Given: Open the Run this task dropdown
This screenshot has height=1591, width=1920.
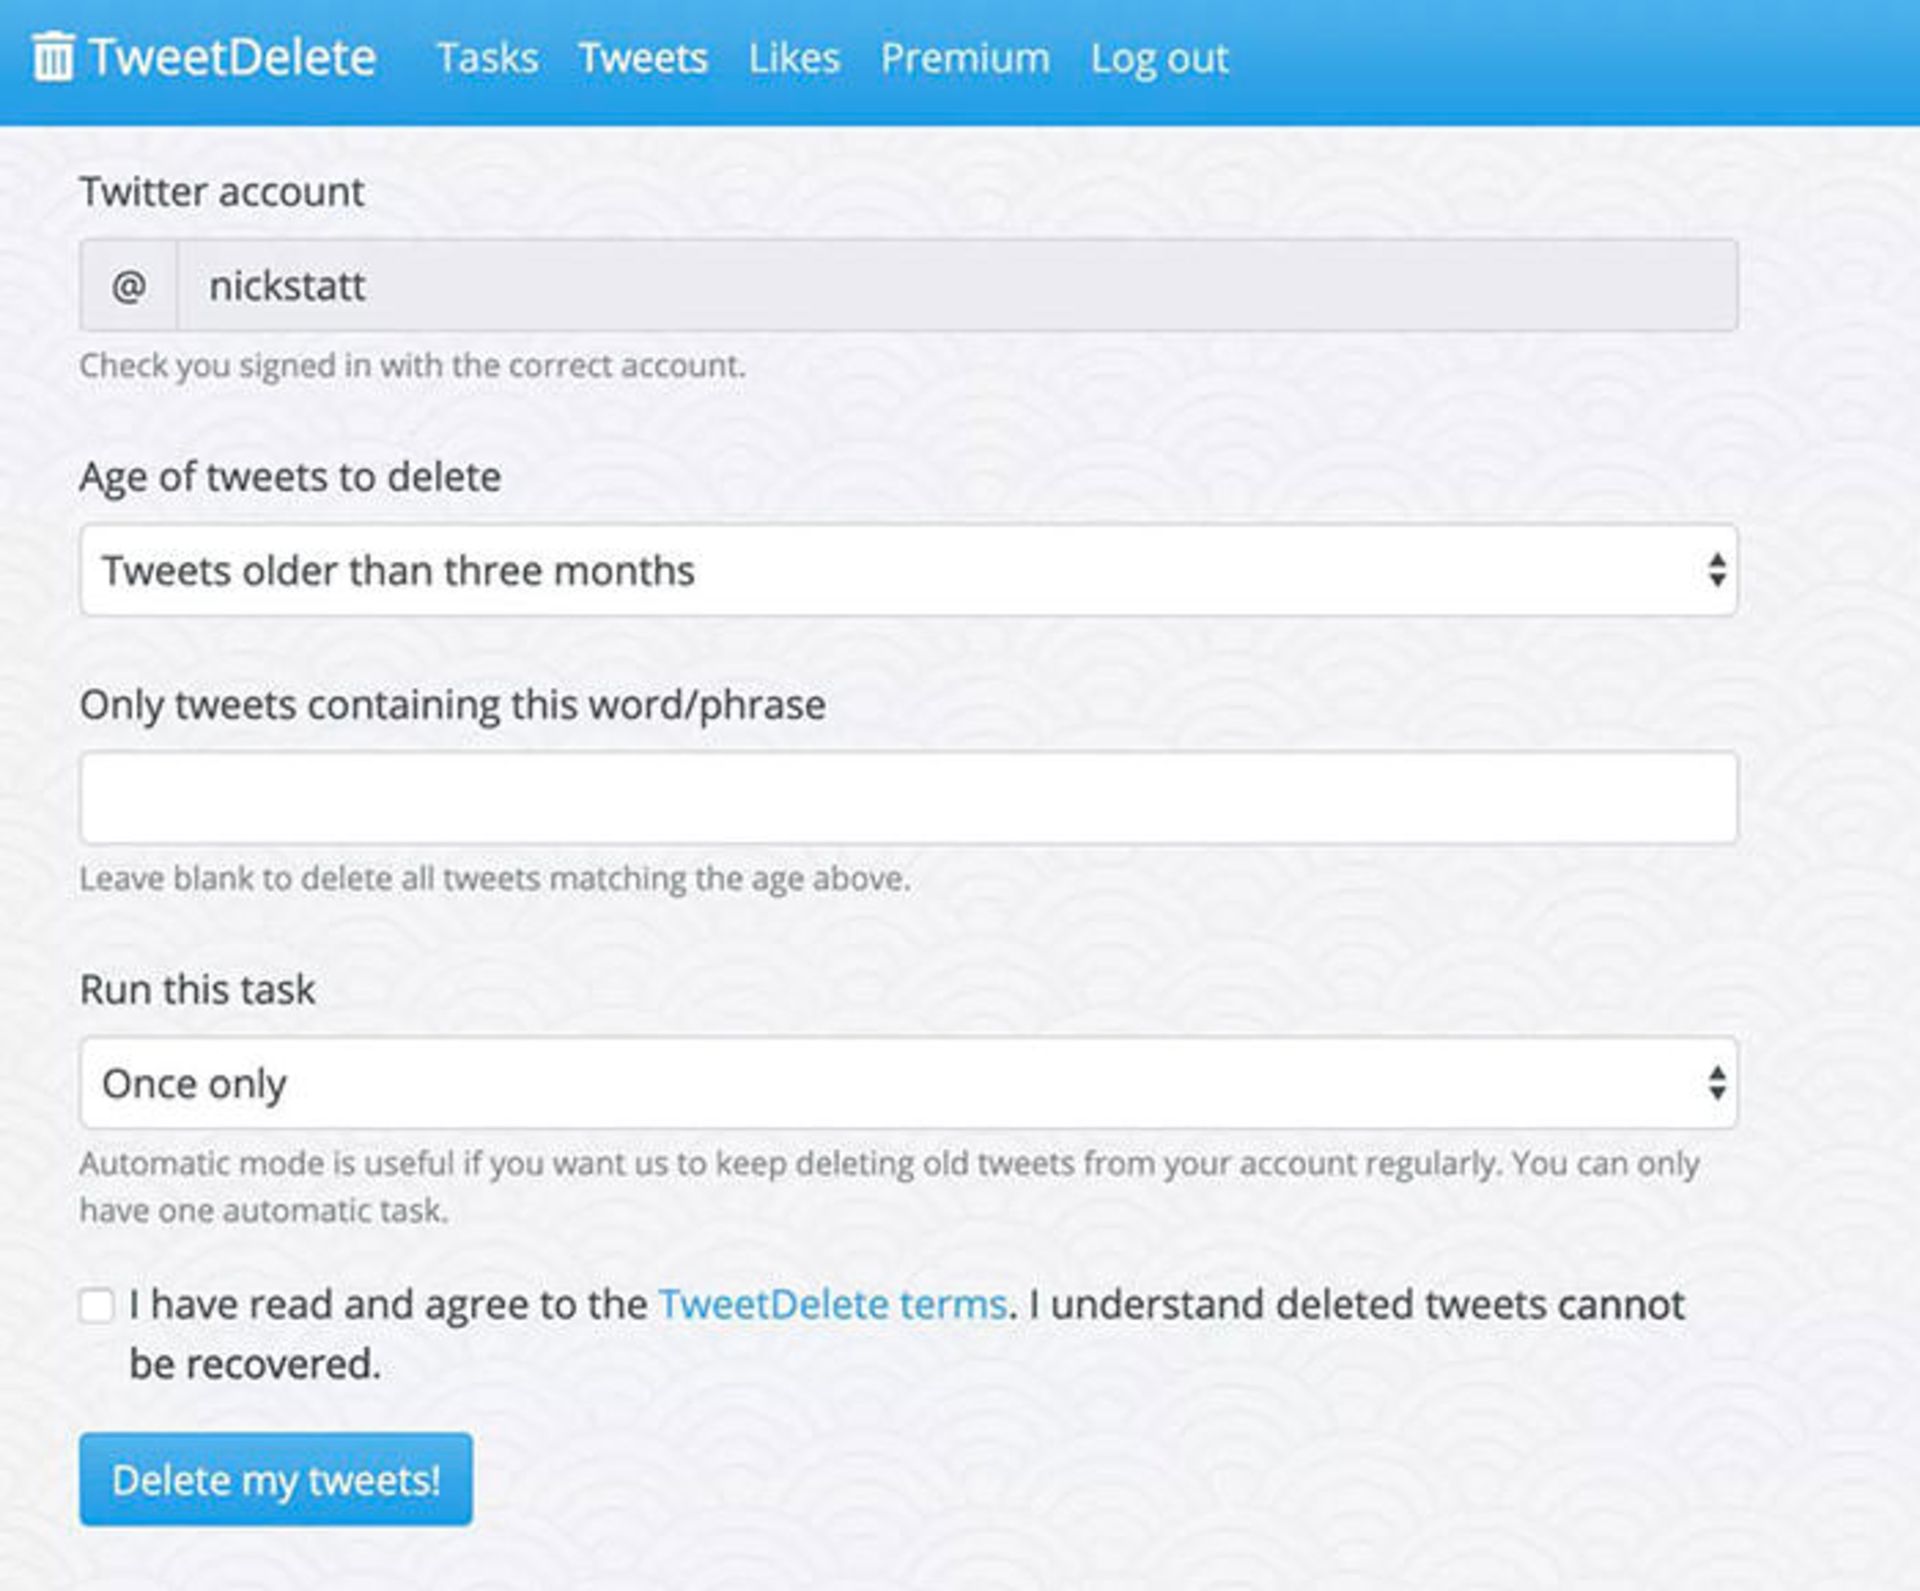Looking at the screenshot, I should (909, 1083).
